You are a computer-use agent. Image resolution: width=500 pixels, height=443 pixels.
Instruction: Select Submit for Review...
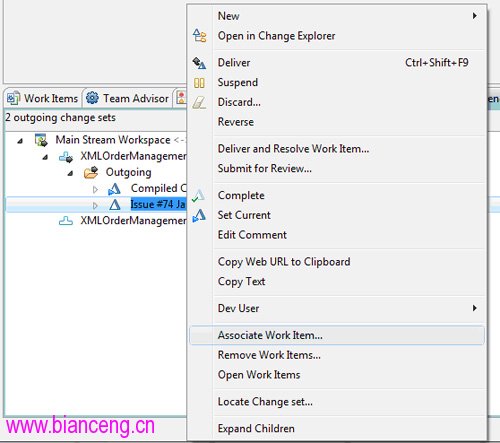[337, 168]
